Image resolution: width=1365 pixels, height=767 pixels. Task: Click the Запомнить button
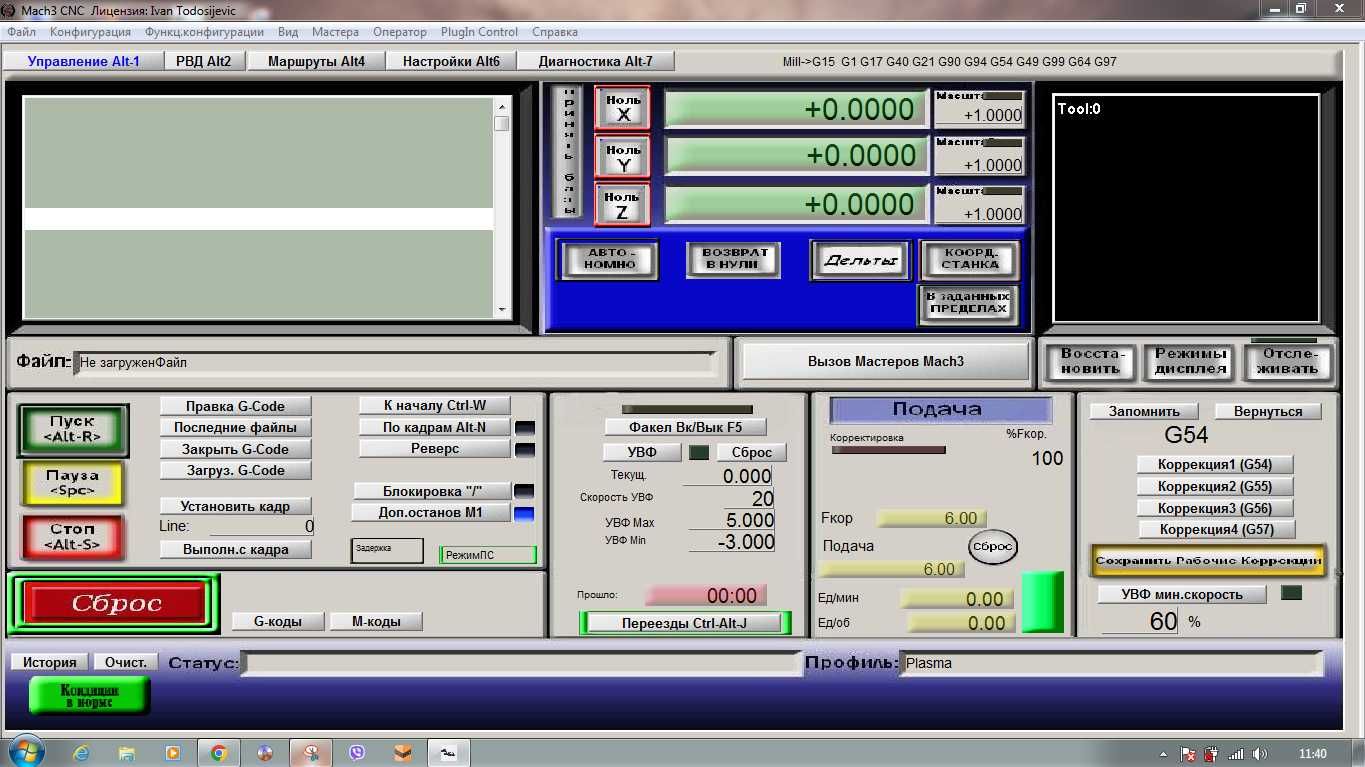(1144, 411)
